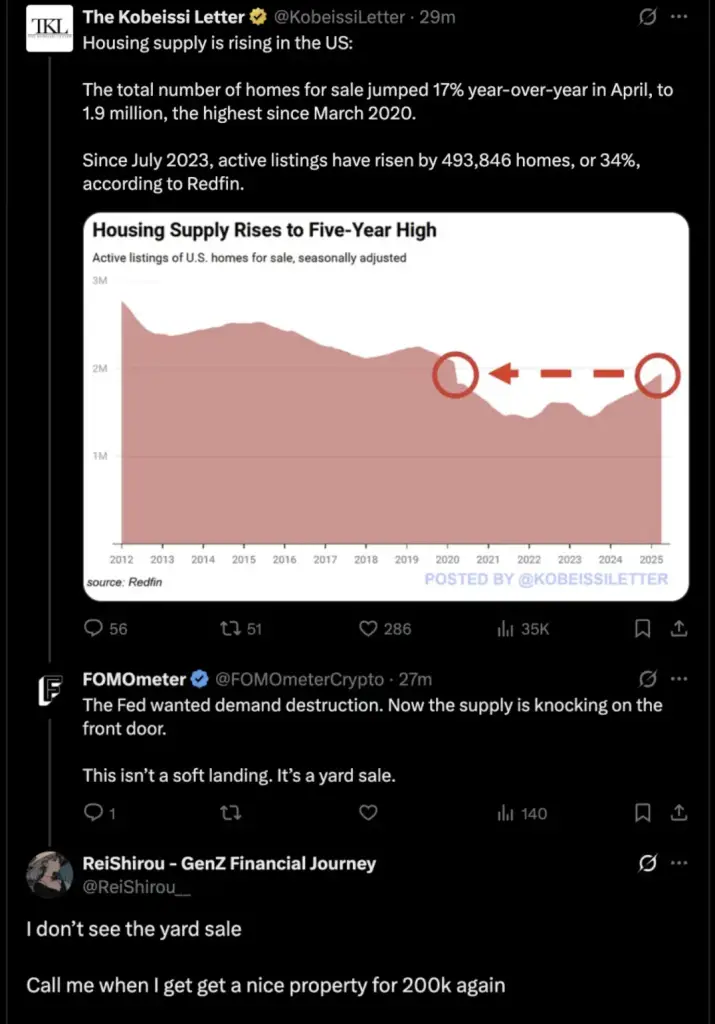Bookmark the Kobeissi Letter post
Viewport: 715px width, 1024px height.
[643, 628]
